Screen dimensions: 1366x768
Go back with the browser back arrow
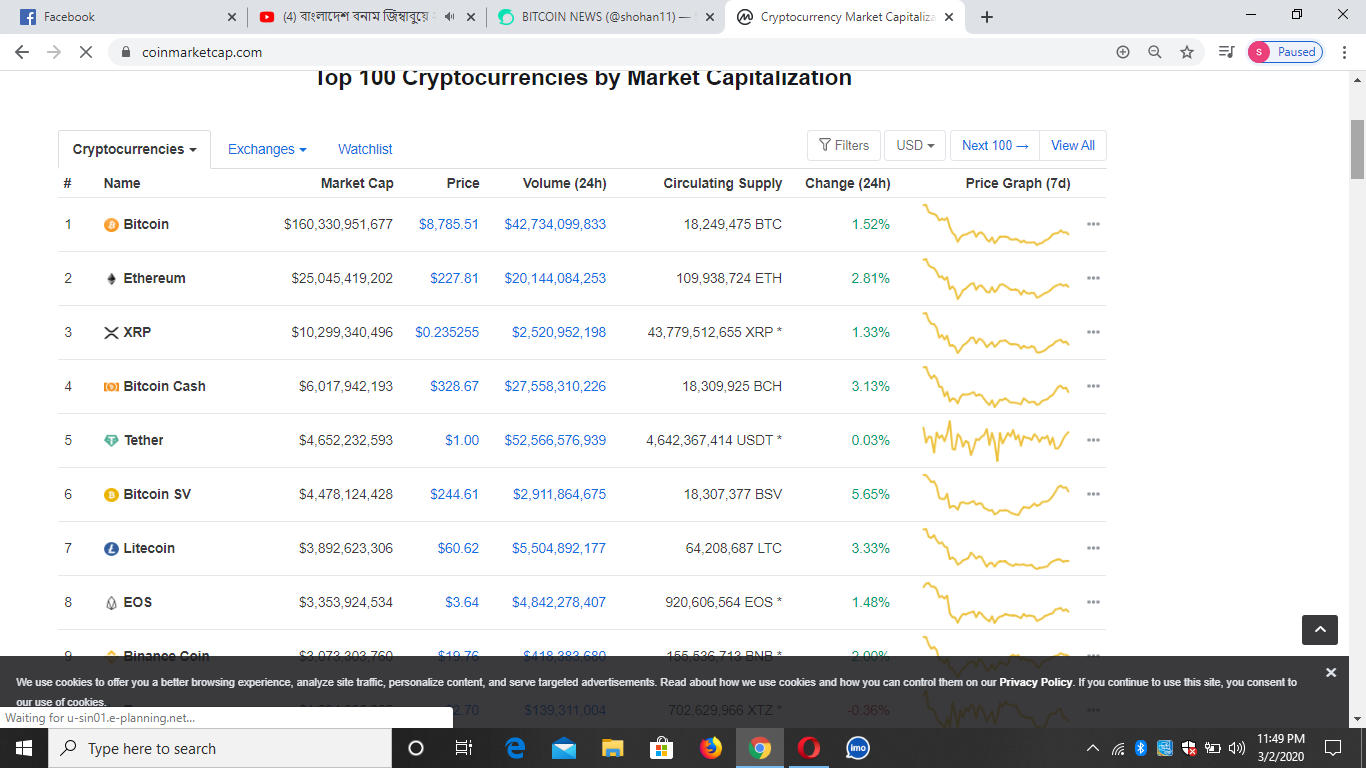point(22,52)
